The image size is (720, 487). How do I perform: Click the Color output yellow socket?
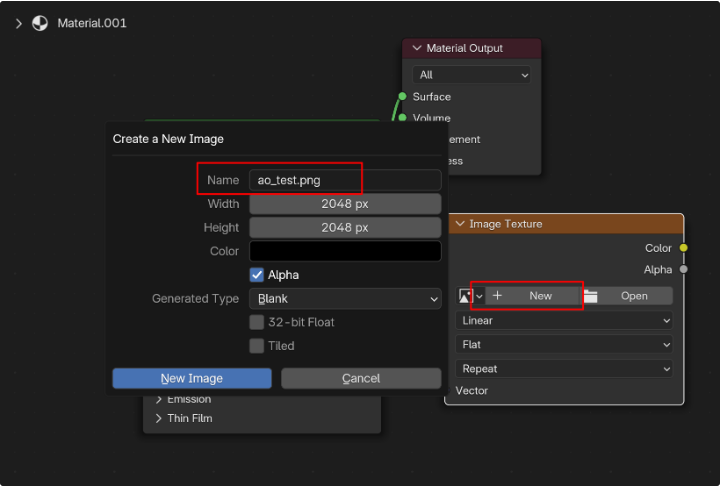[x=684, y=248]
